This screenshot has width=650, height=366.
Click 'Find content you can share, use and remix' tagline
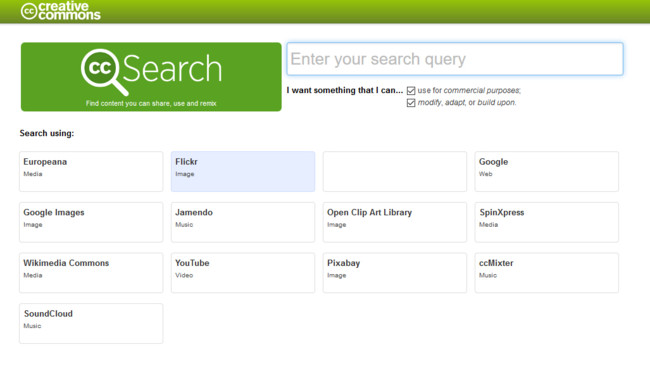[x=151, y=103]
